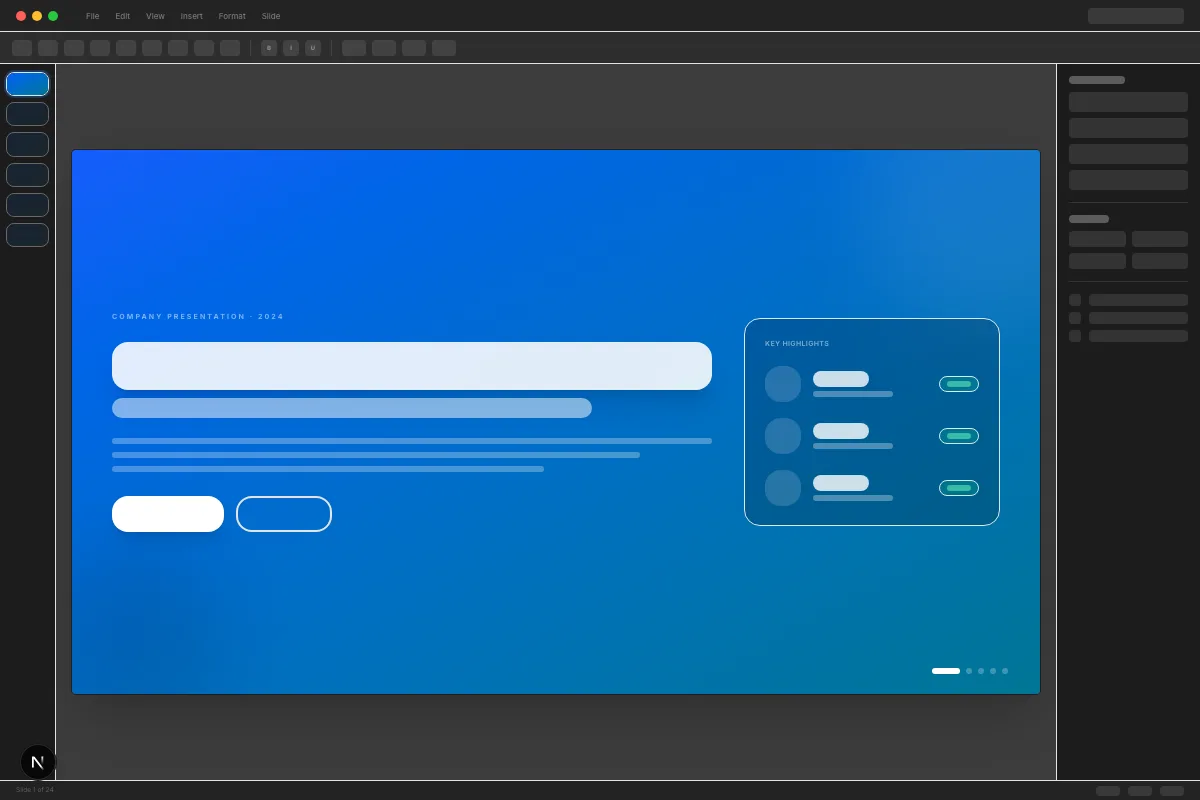Open the View menu
Viewport: 1200px width, 800px height.
click(x=155, y=16)
